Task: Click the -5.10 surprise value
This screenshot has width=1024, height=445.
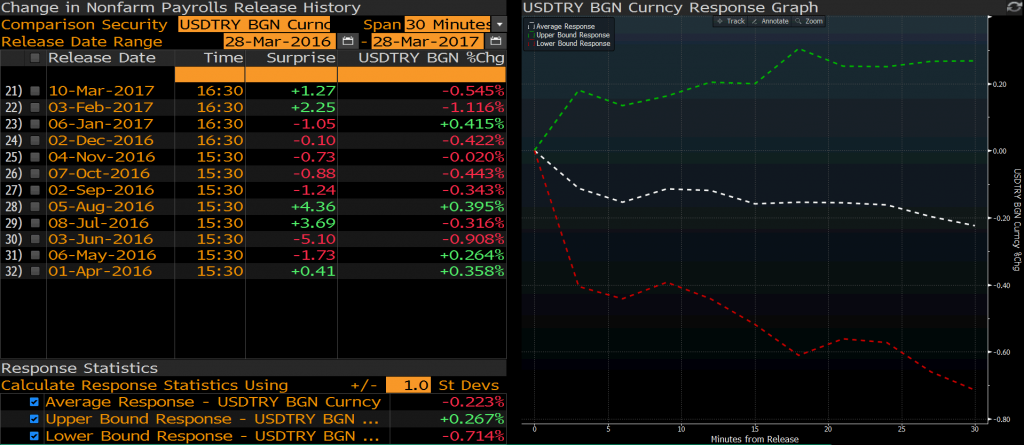Action: point(314,239)
